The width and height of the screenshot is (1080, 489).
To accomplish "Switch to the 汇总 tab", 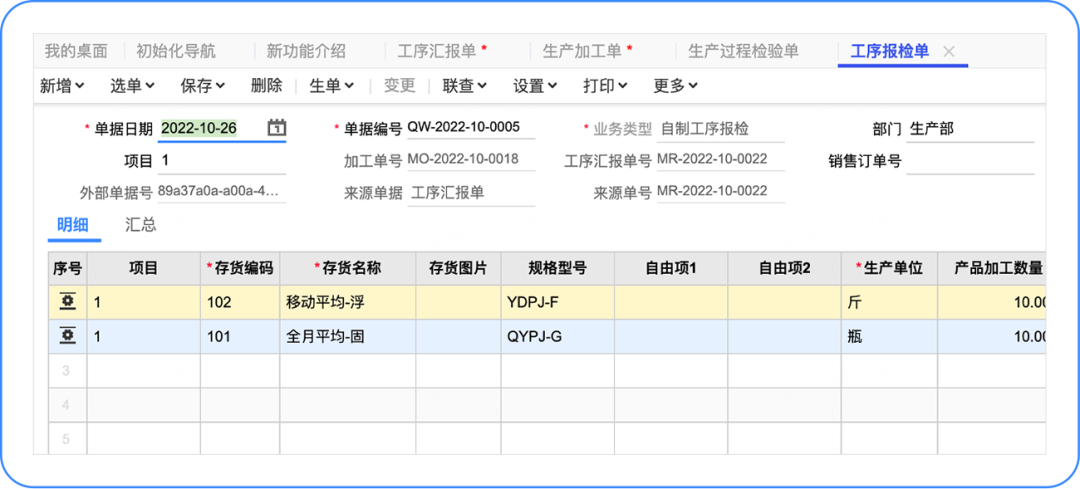I will [141, 224].
